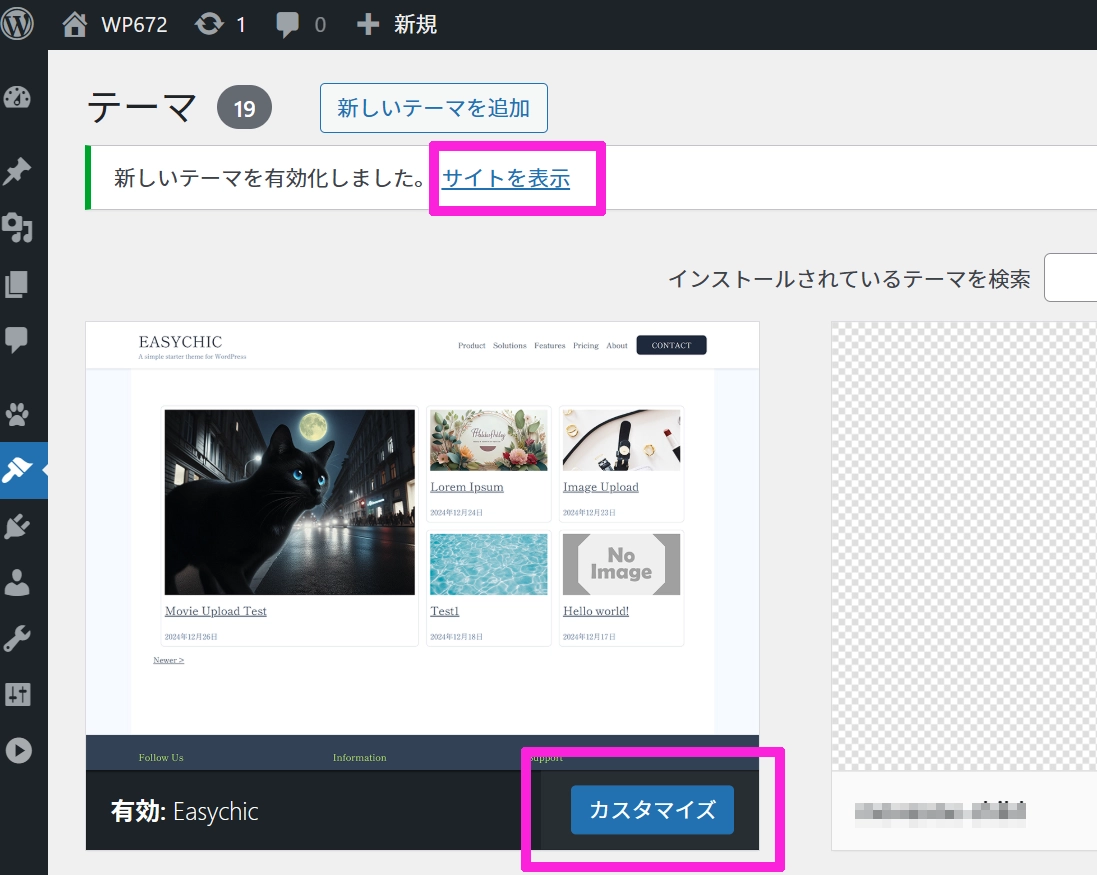The width and height of the screenshot is (1097, 875).
Task: Expand the 新規 new content menu
Action: [397, 24]
